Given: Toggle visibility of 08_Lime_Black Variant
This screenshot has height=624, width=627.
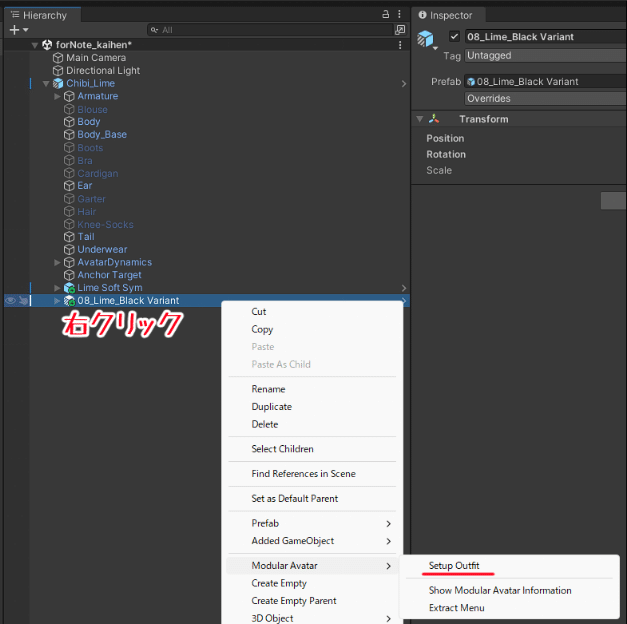Looking at the screenshot, I should 10,300.
